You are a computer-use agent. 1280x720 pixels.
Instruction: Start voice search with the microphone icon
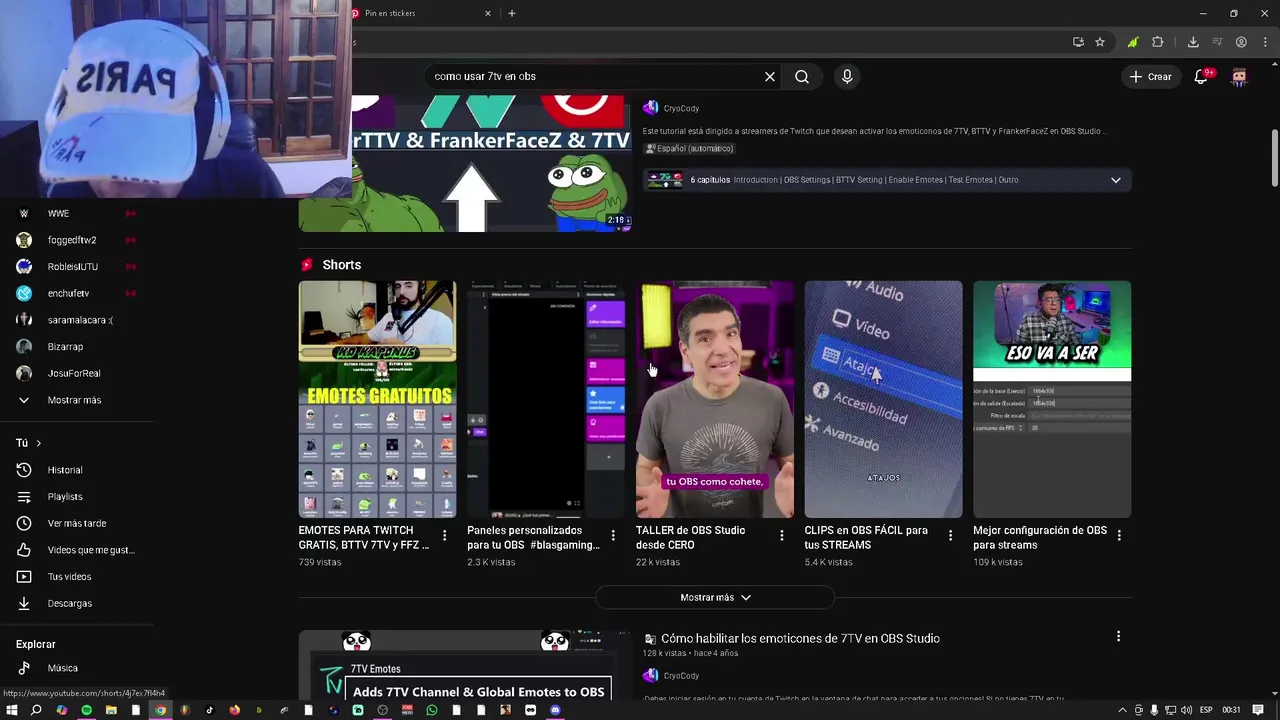pos(847,76)
